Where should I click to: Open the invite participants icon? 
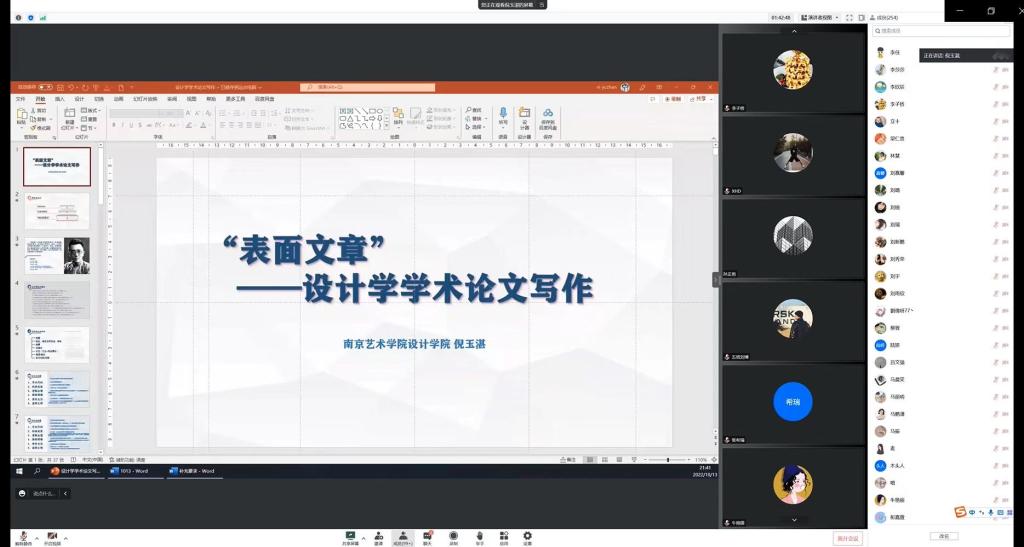[378, 537]
